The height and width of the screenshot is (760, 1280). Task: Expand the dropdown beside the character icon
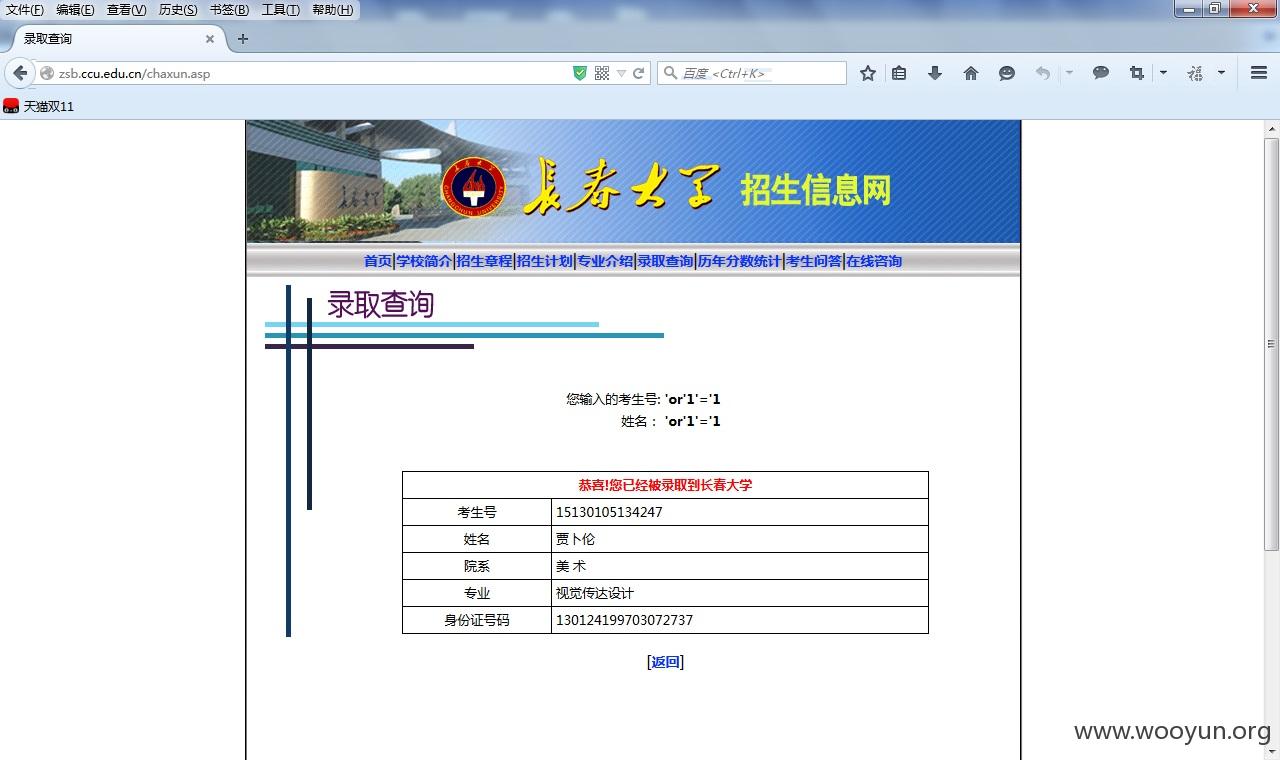(1221, 73)
